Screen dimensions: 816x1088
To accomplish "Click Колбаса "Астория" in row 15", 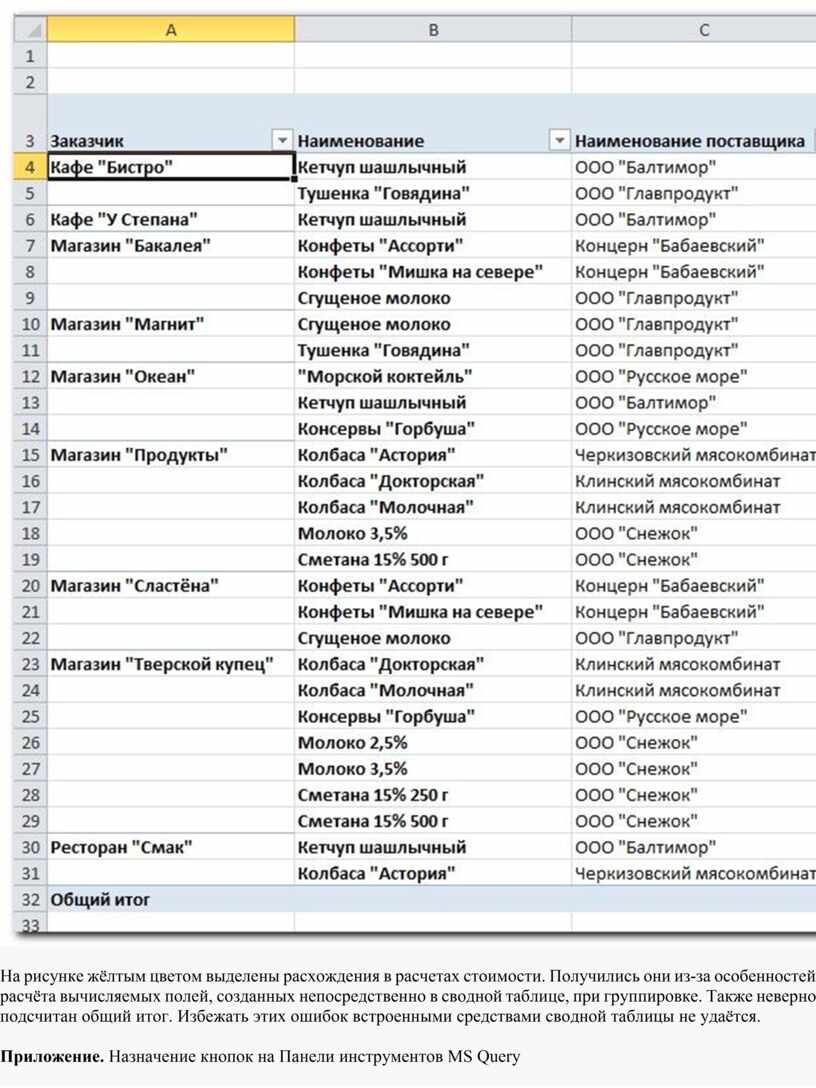I will (x=433, y=455).
